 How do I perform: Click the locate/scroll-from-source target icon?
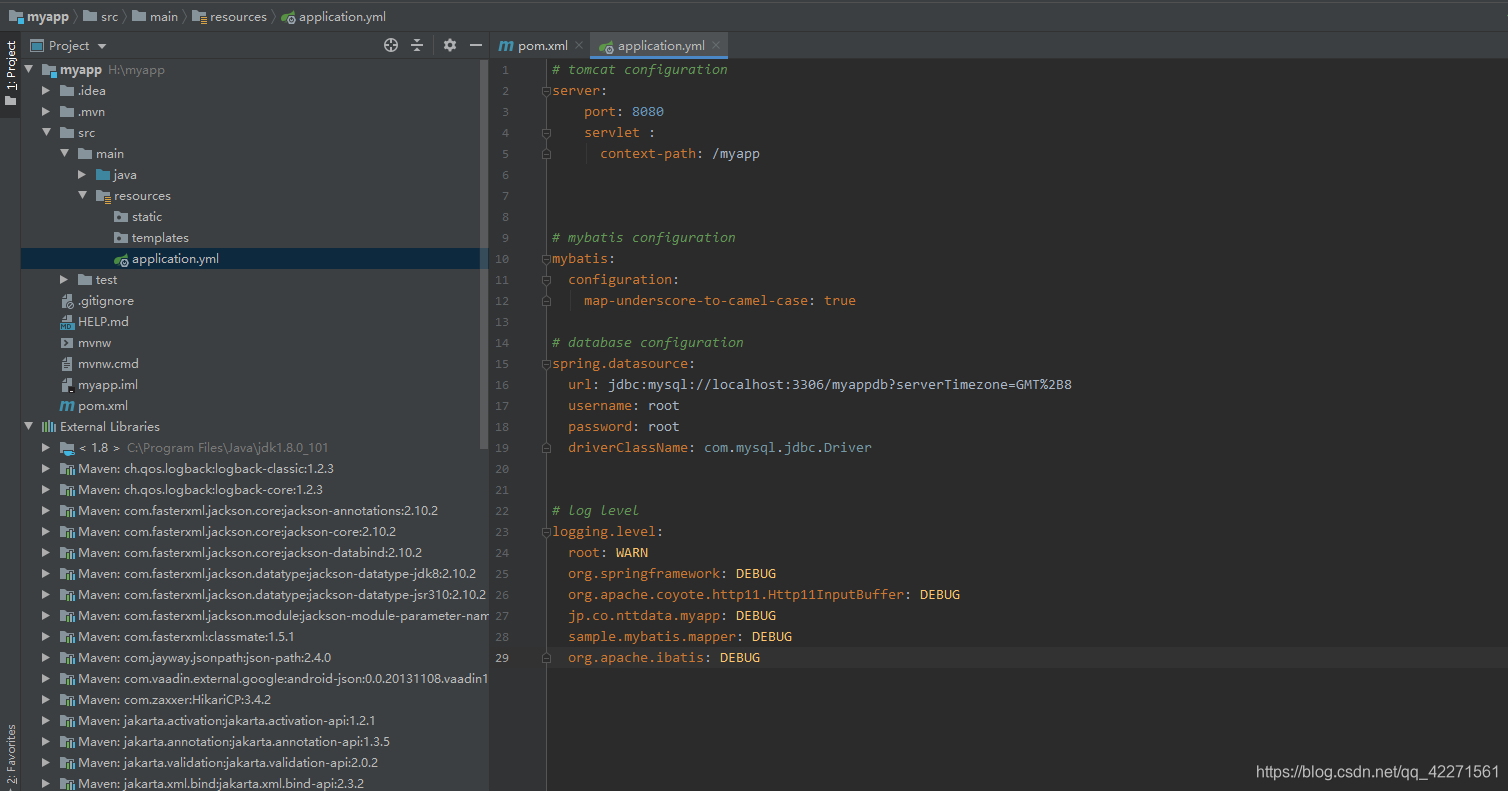point(391,45)
